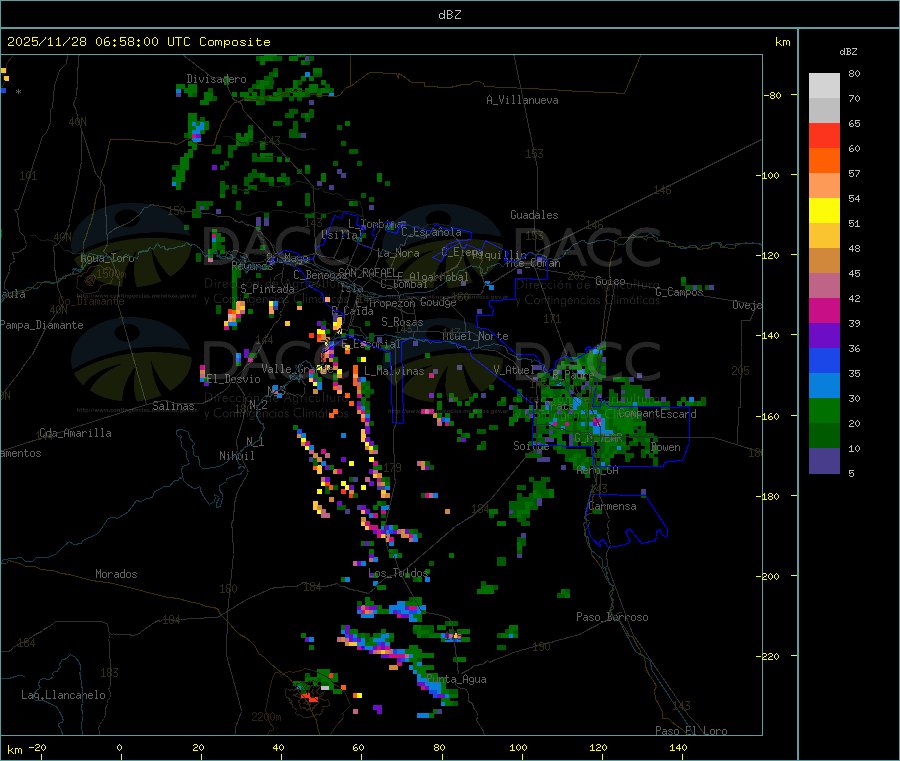Pick the magenta 39–42 dBZ legend swatch
The width and height of the screenshot is (900, 761).
point(824,310)
